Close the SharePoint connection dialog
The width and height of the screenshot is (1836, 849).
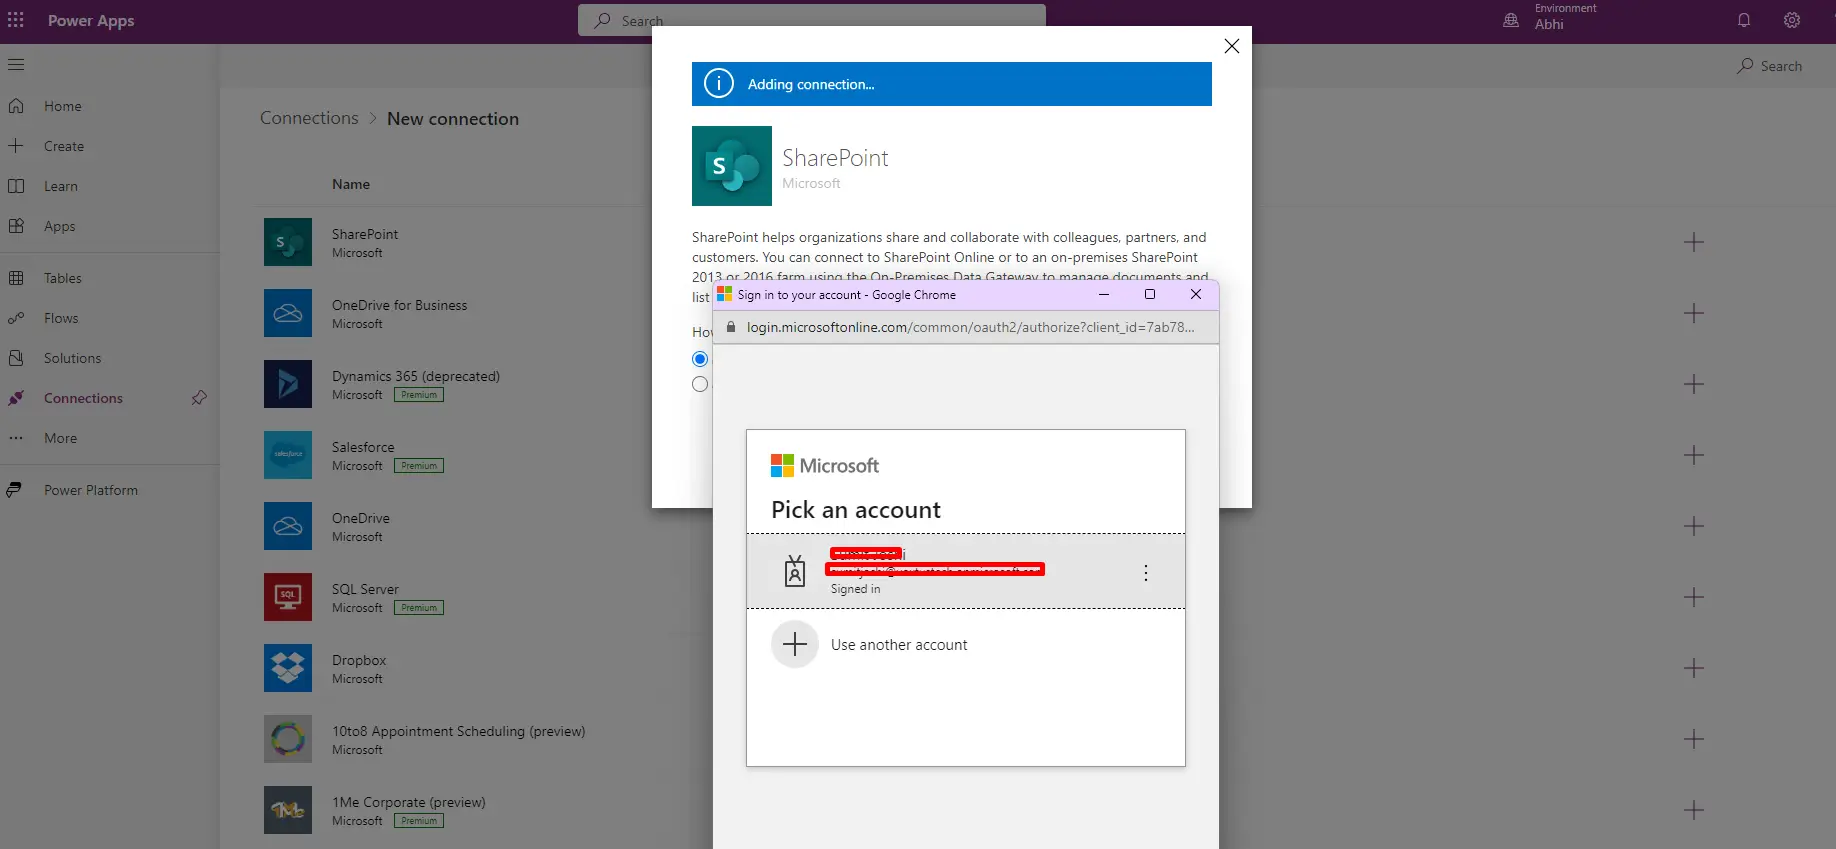tap(1232, 46)
